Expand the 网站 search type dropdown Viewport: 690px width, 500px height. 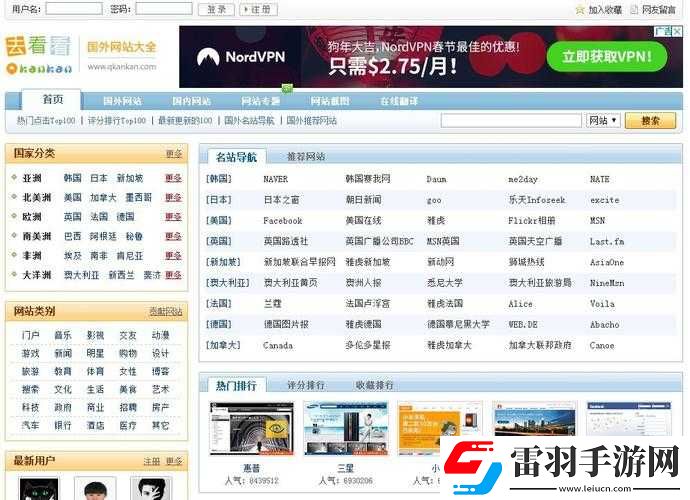pos(603,120)
